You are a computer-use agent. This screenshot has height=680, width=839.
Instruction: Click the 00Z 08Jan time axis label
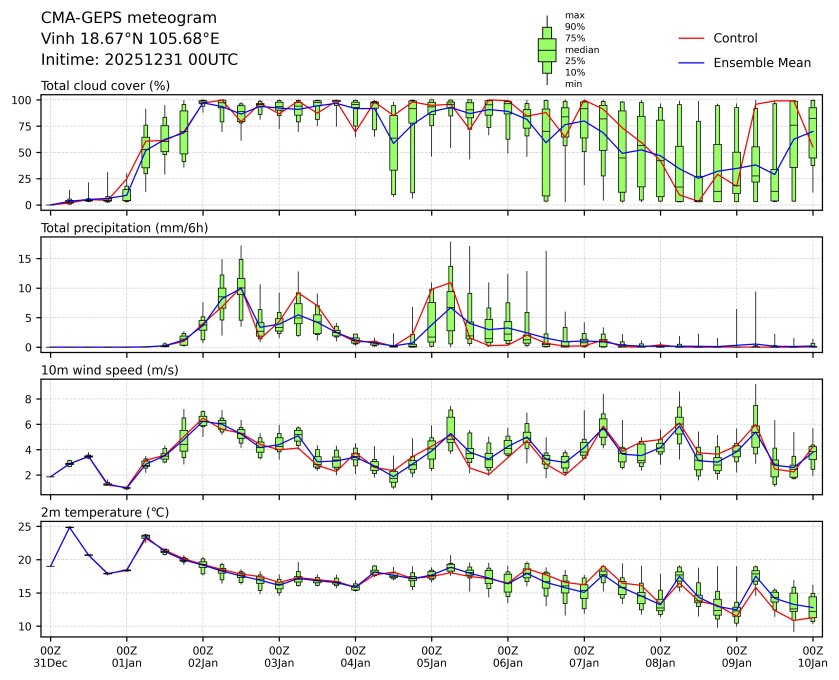pyautogui.click(x=660, y=656)
